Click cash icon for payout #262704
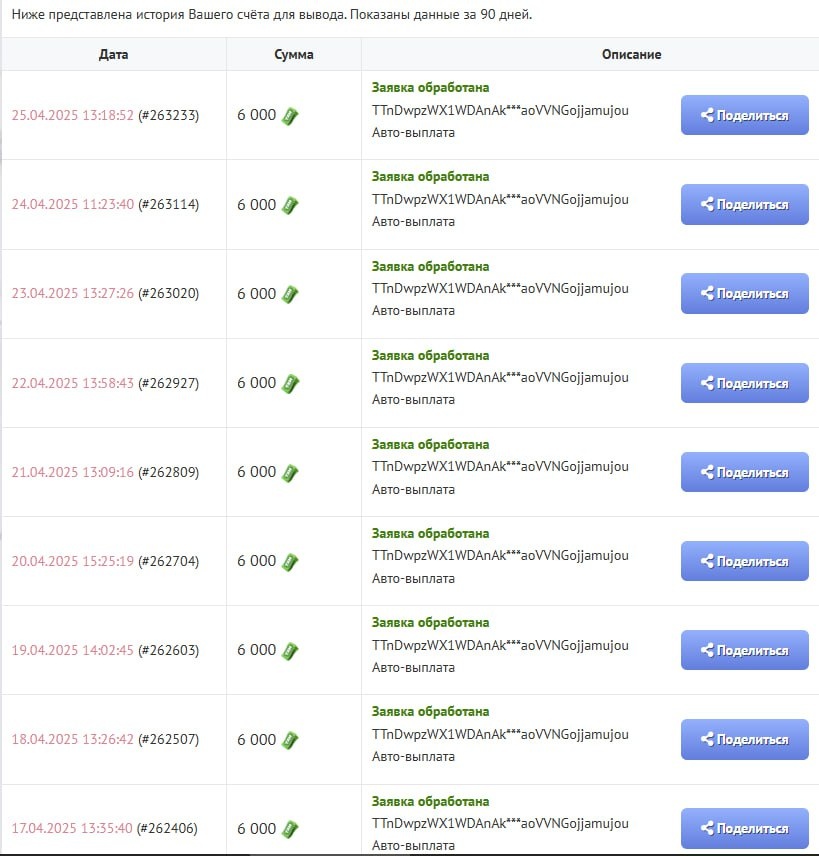This screenshot has width=819, height=856. coord(290,561)
